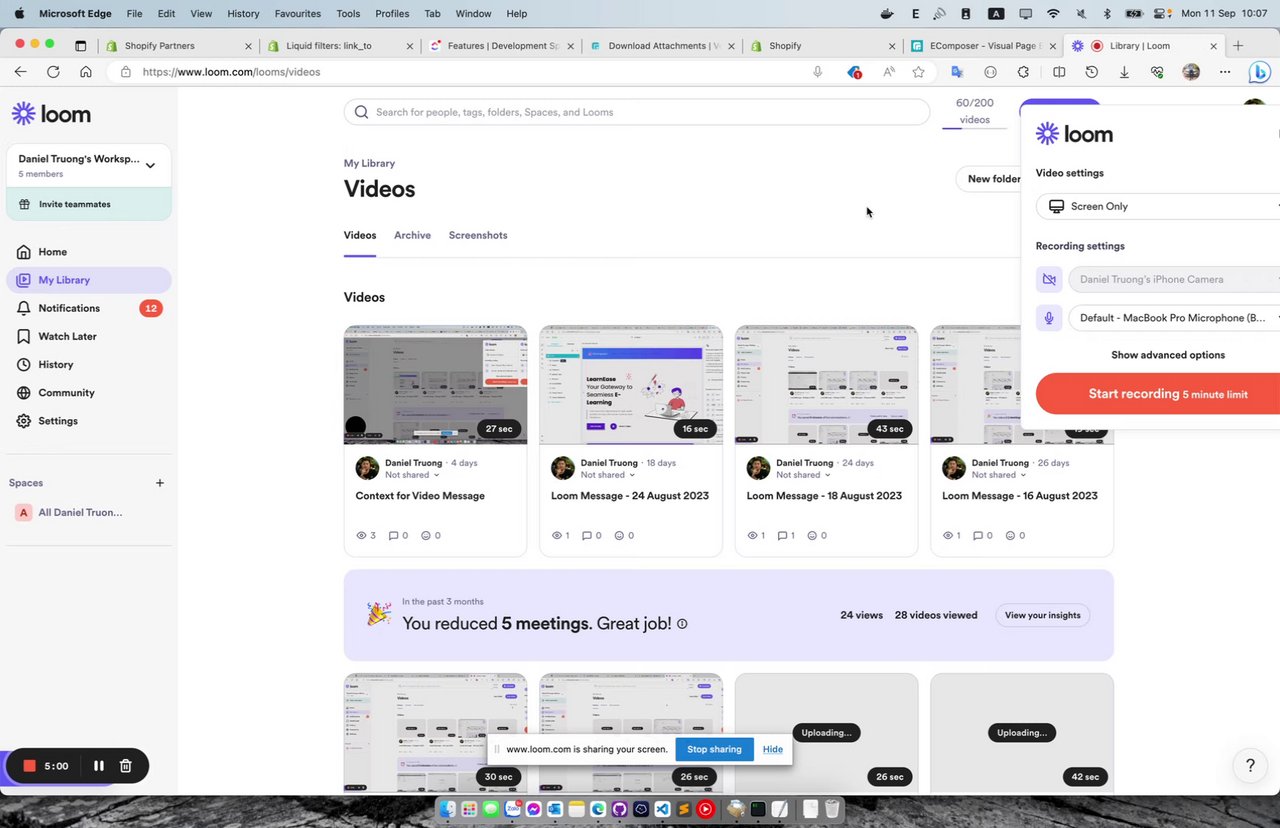Delete the recording with trash icon
1280x828 pixels.
(126, 766)
